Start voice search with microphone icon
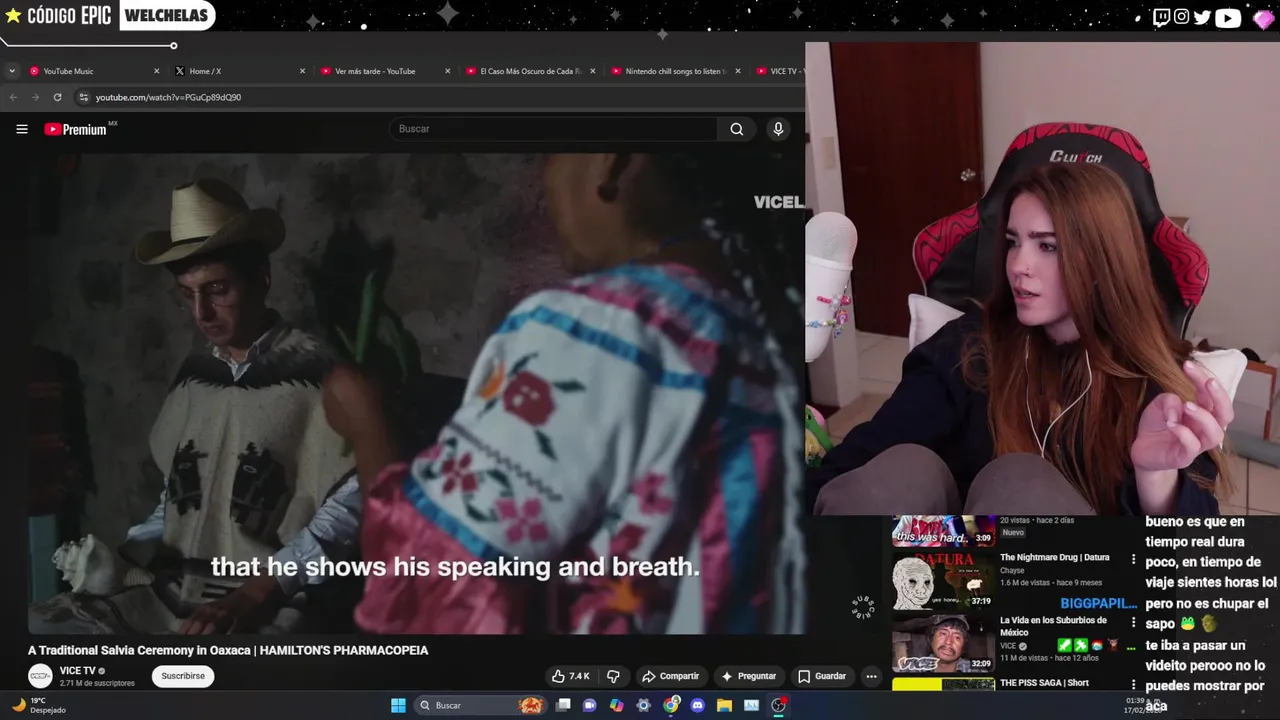This screenshot has width=1280, height=720. pos(778,129)
